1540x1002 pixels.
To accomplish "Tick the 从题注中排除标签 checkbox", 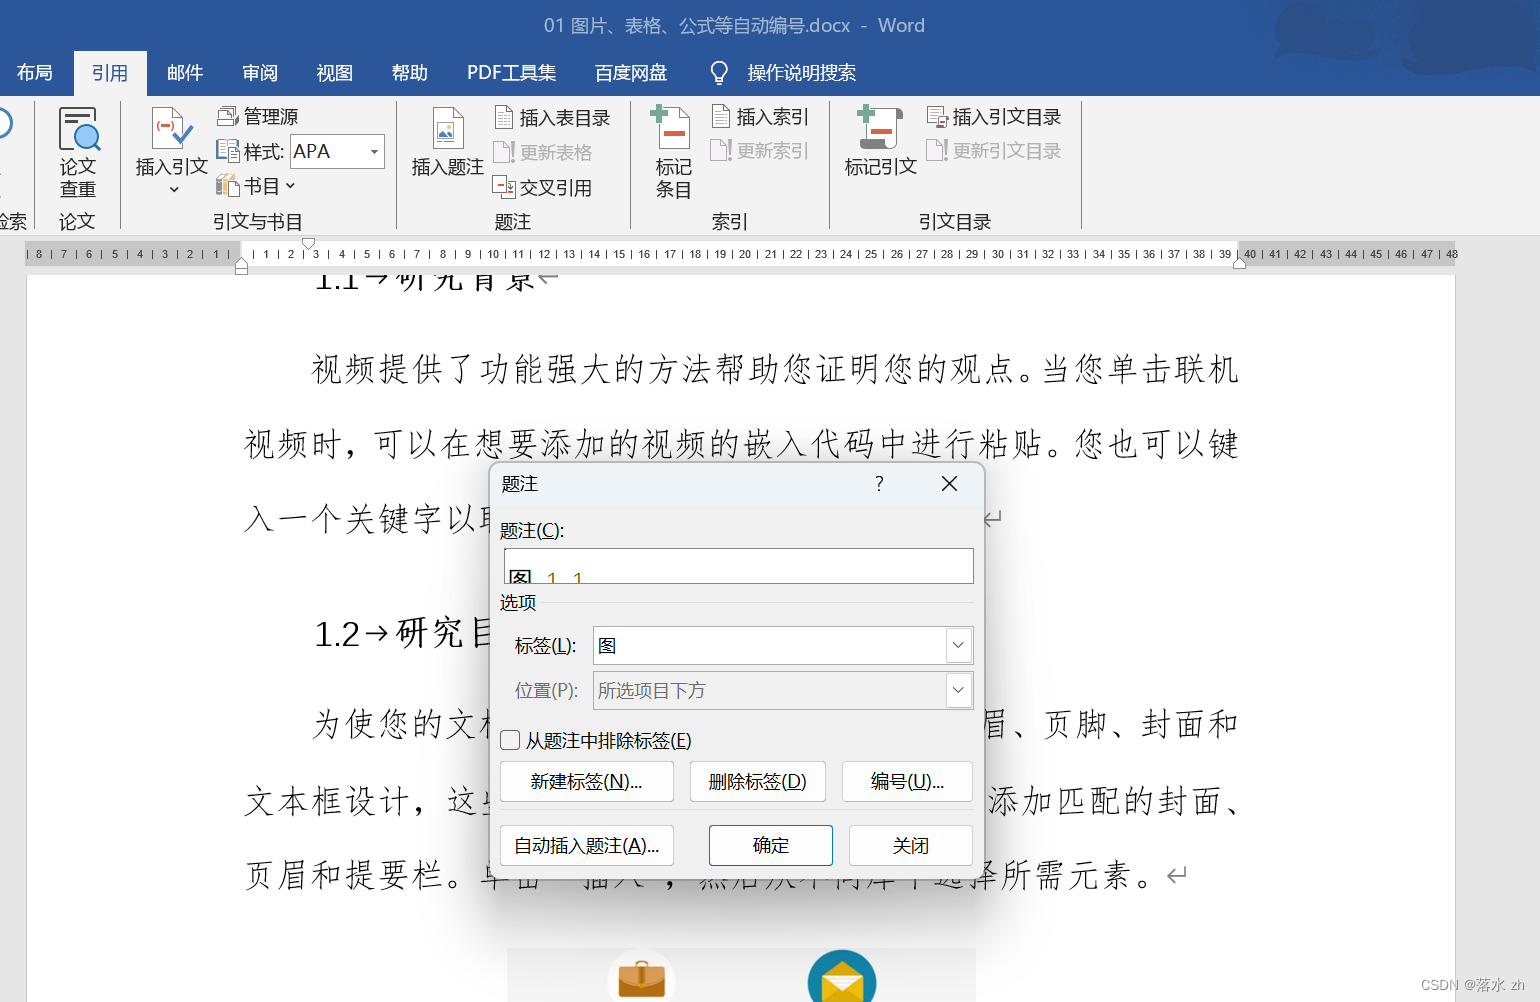I will (510, 740).
